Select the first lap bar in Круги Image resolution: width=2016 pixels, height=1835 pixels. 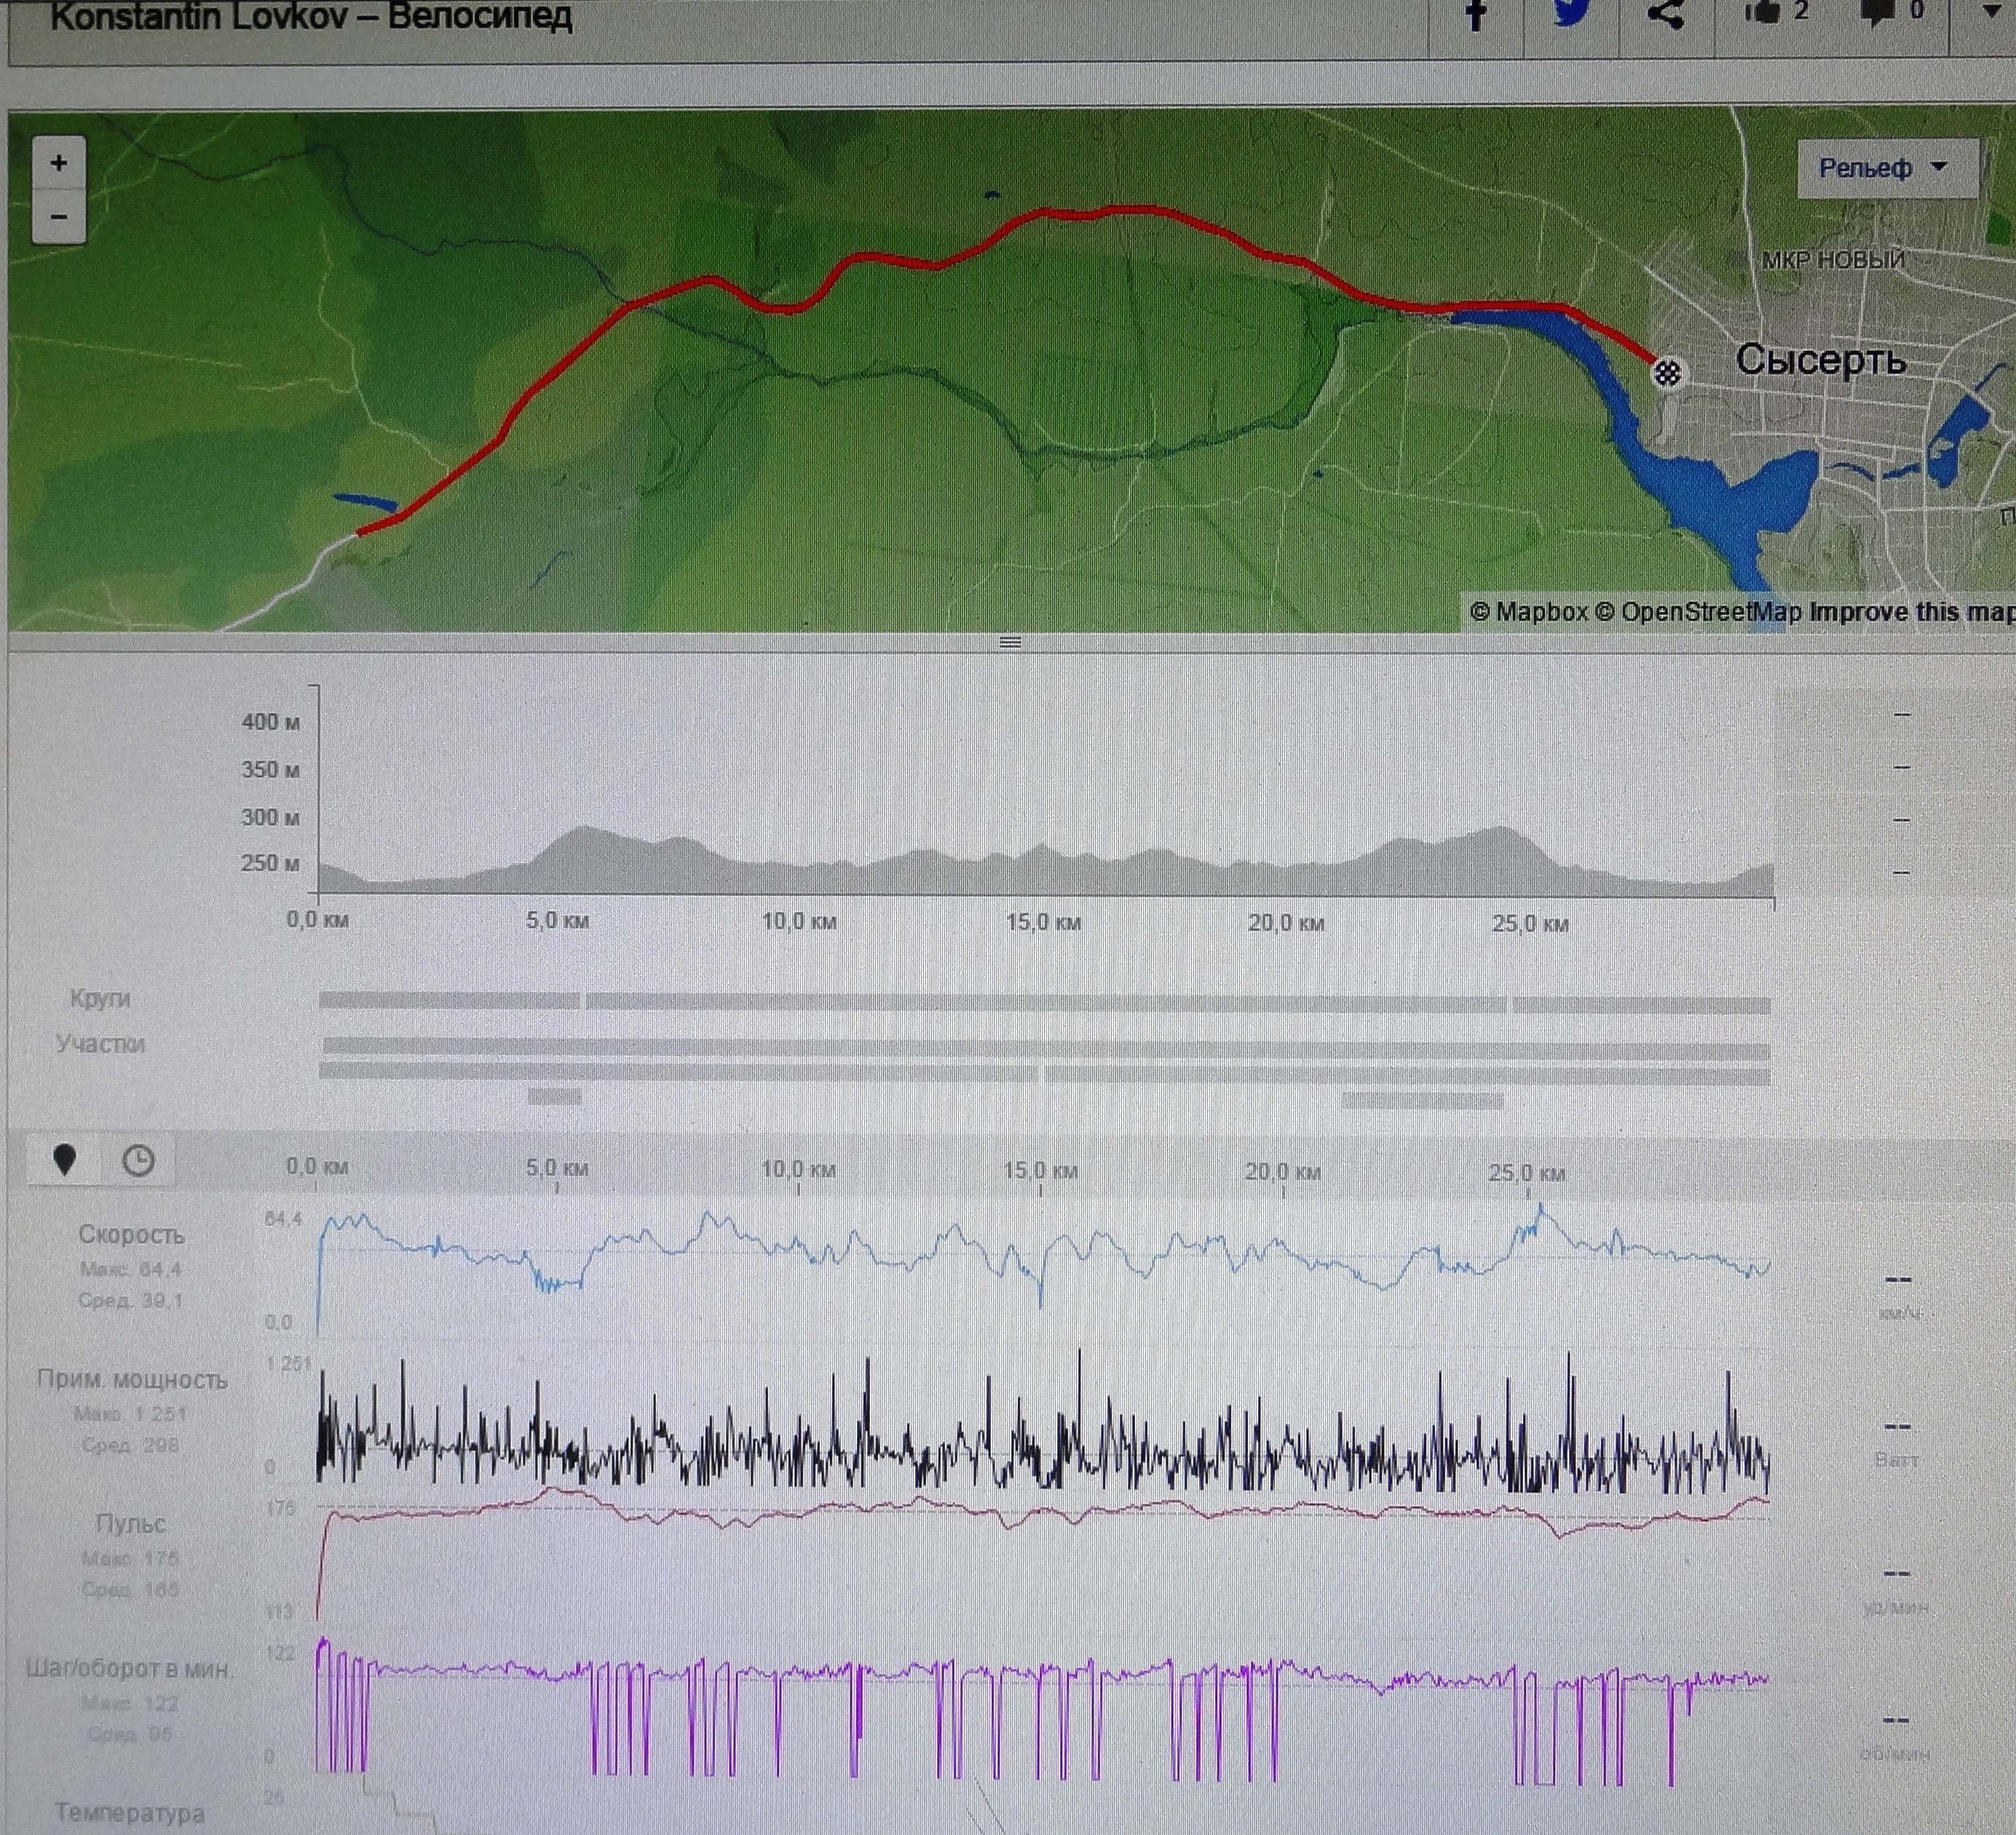pyautogui.click(x=449, y=1000)
